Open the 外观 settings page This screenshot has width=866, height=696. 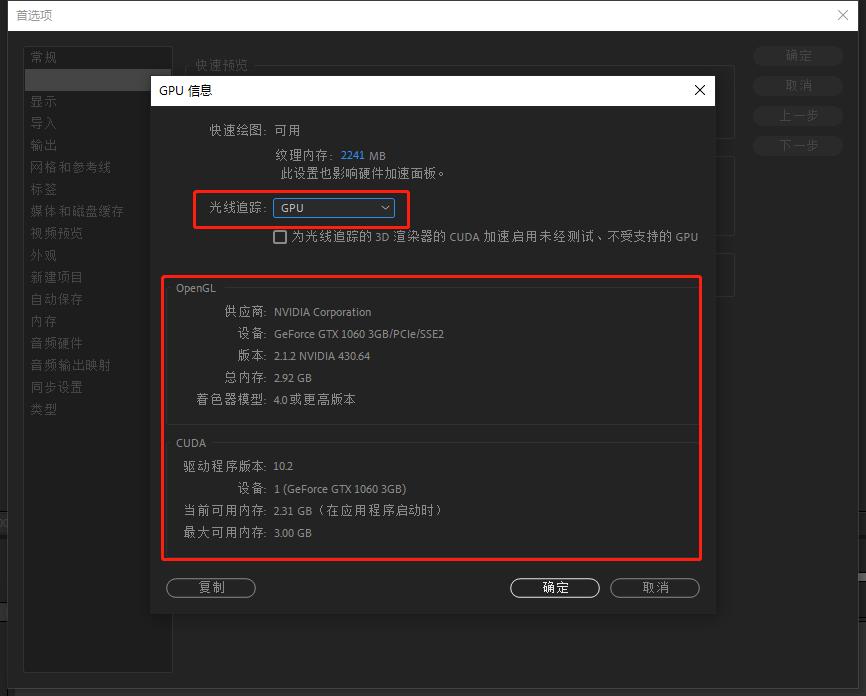tap(44, 255)
